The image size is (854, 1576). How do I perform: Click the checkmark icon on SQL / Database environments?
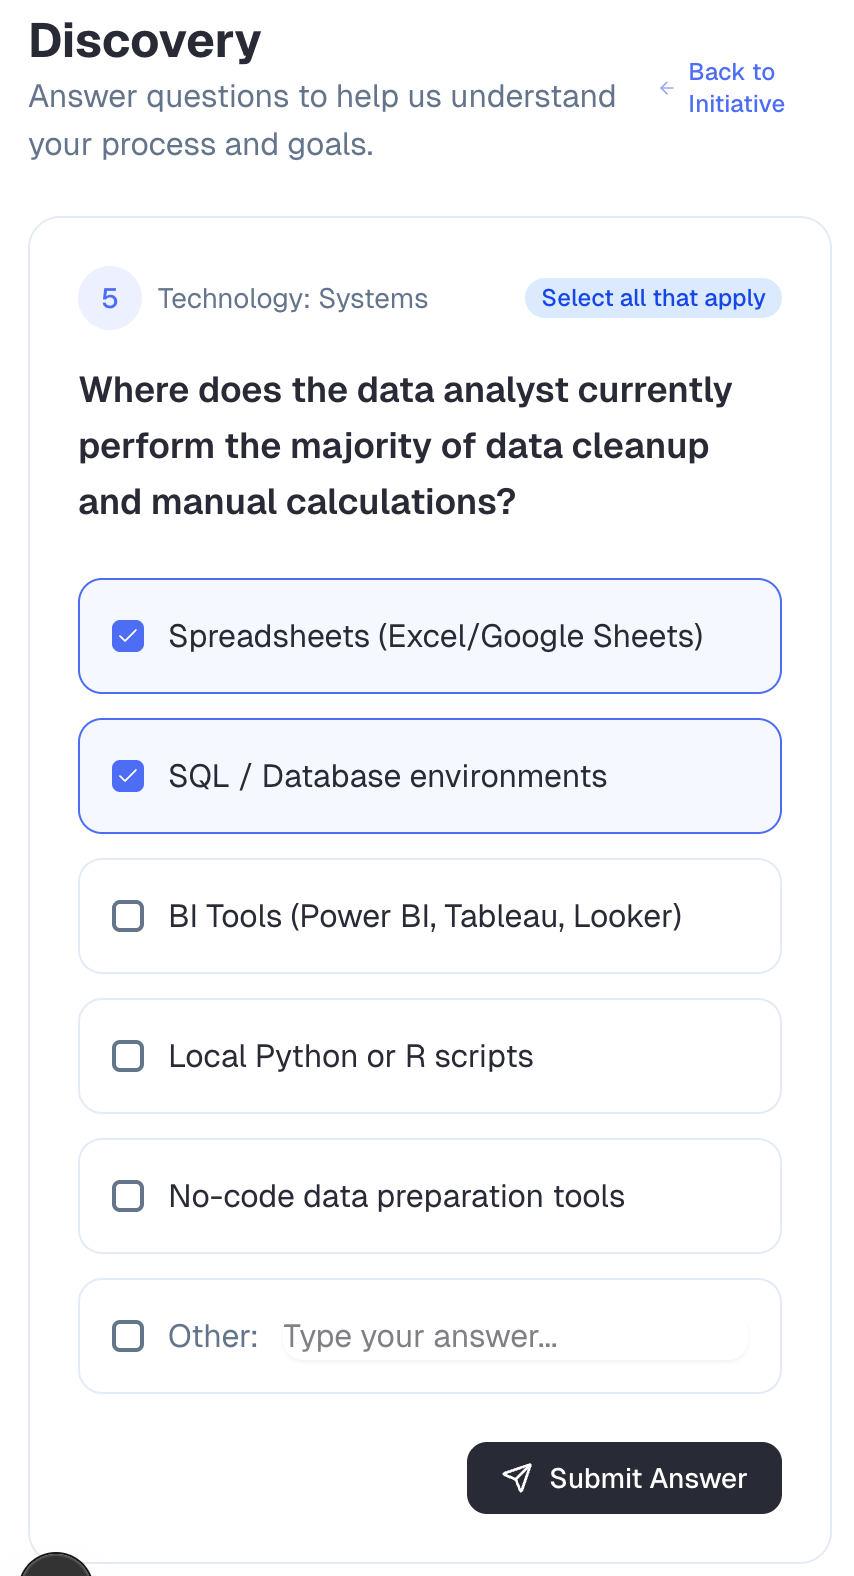click(x=127, y=776)
